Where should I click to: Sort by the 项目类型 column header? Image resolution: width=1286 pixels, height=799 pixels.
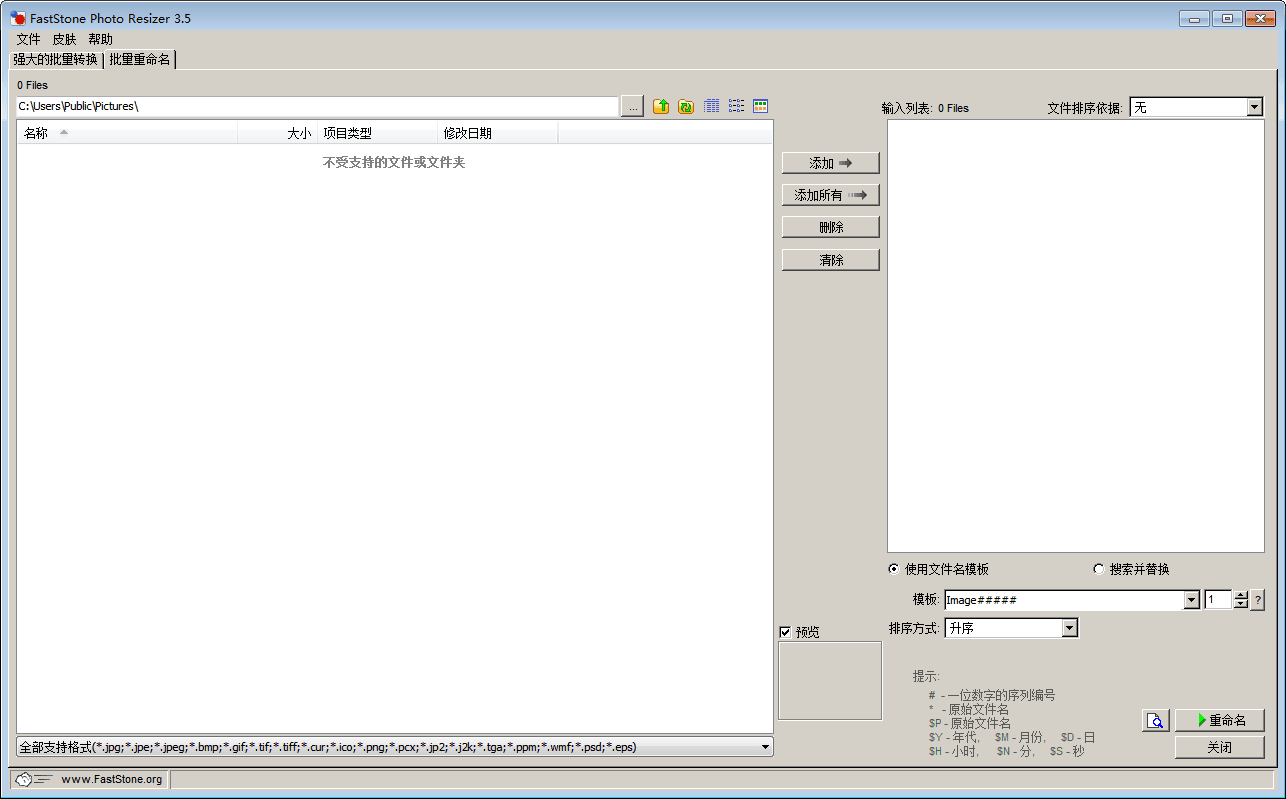click(x=377, y=133)
